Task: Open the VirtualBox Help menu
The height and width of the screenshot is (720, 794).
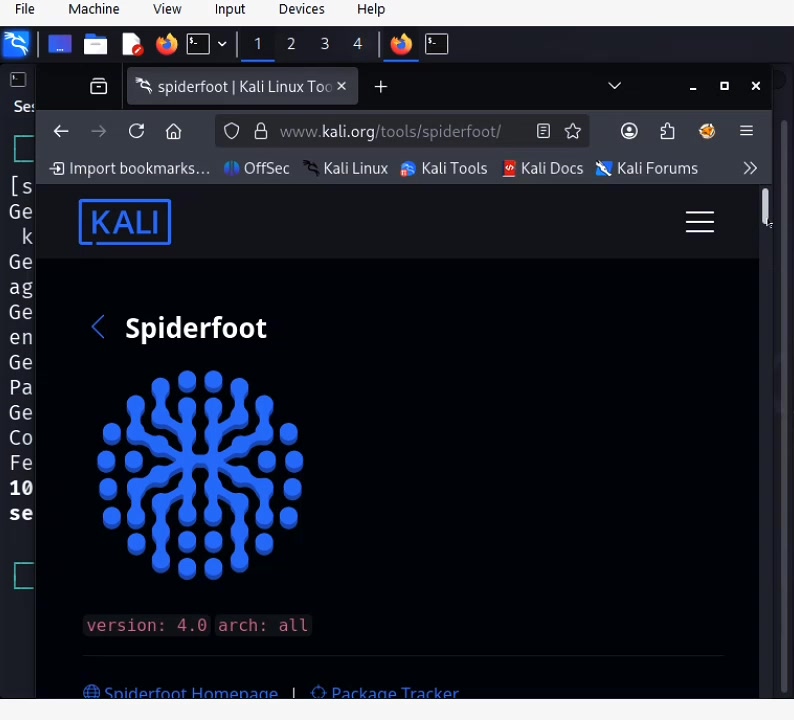Action: coord(371,9)
